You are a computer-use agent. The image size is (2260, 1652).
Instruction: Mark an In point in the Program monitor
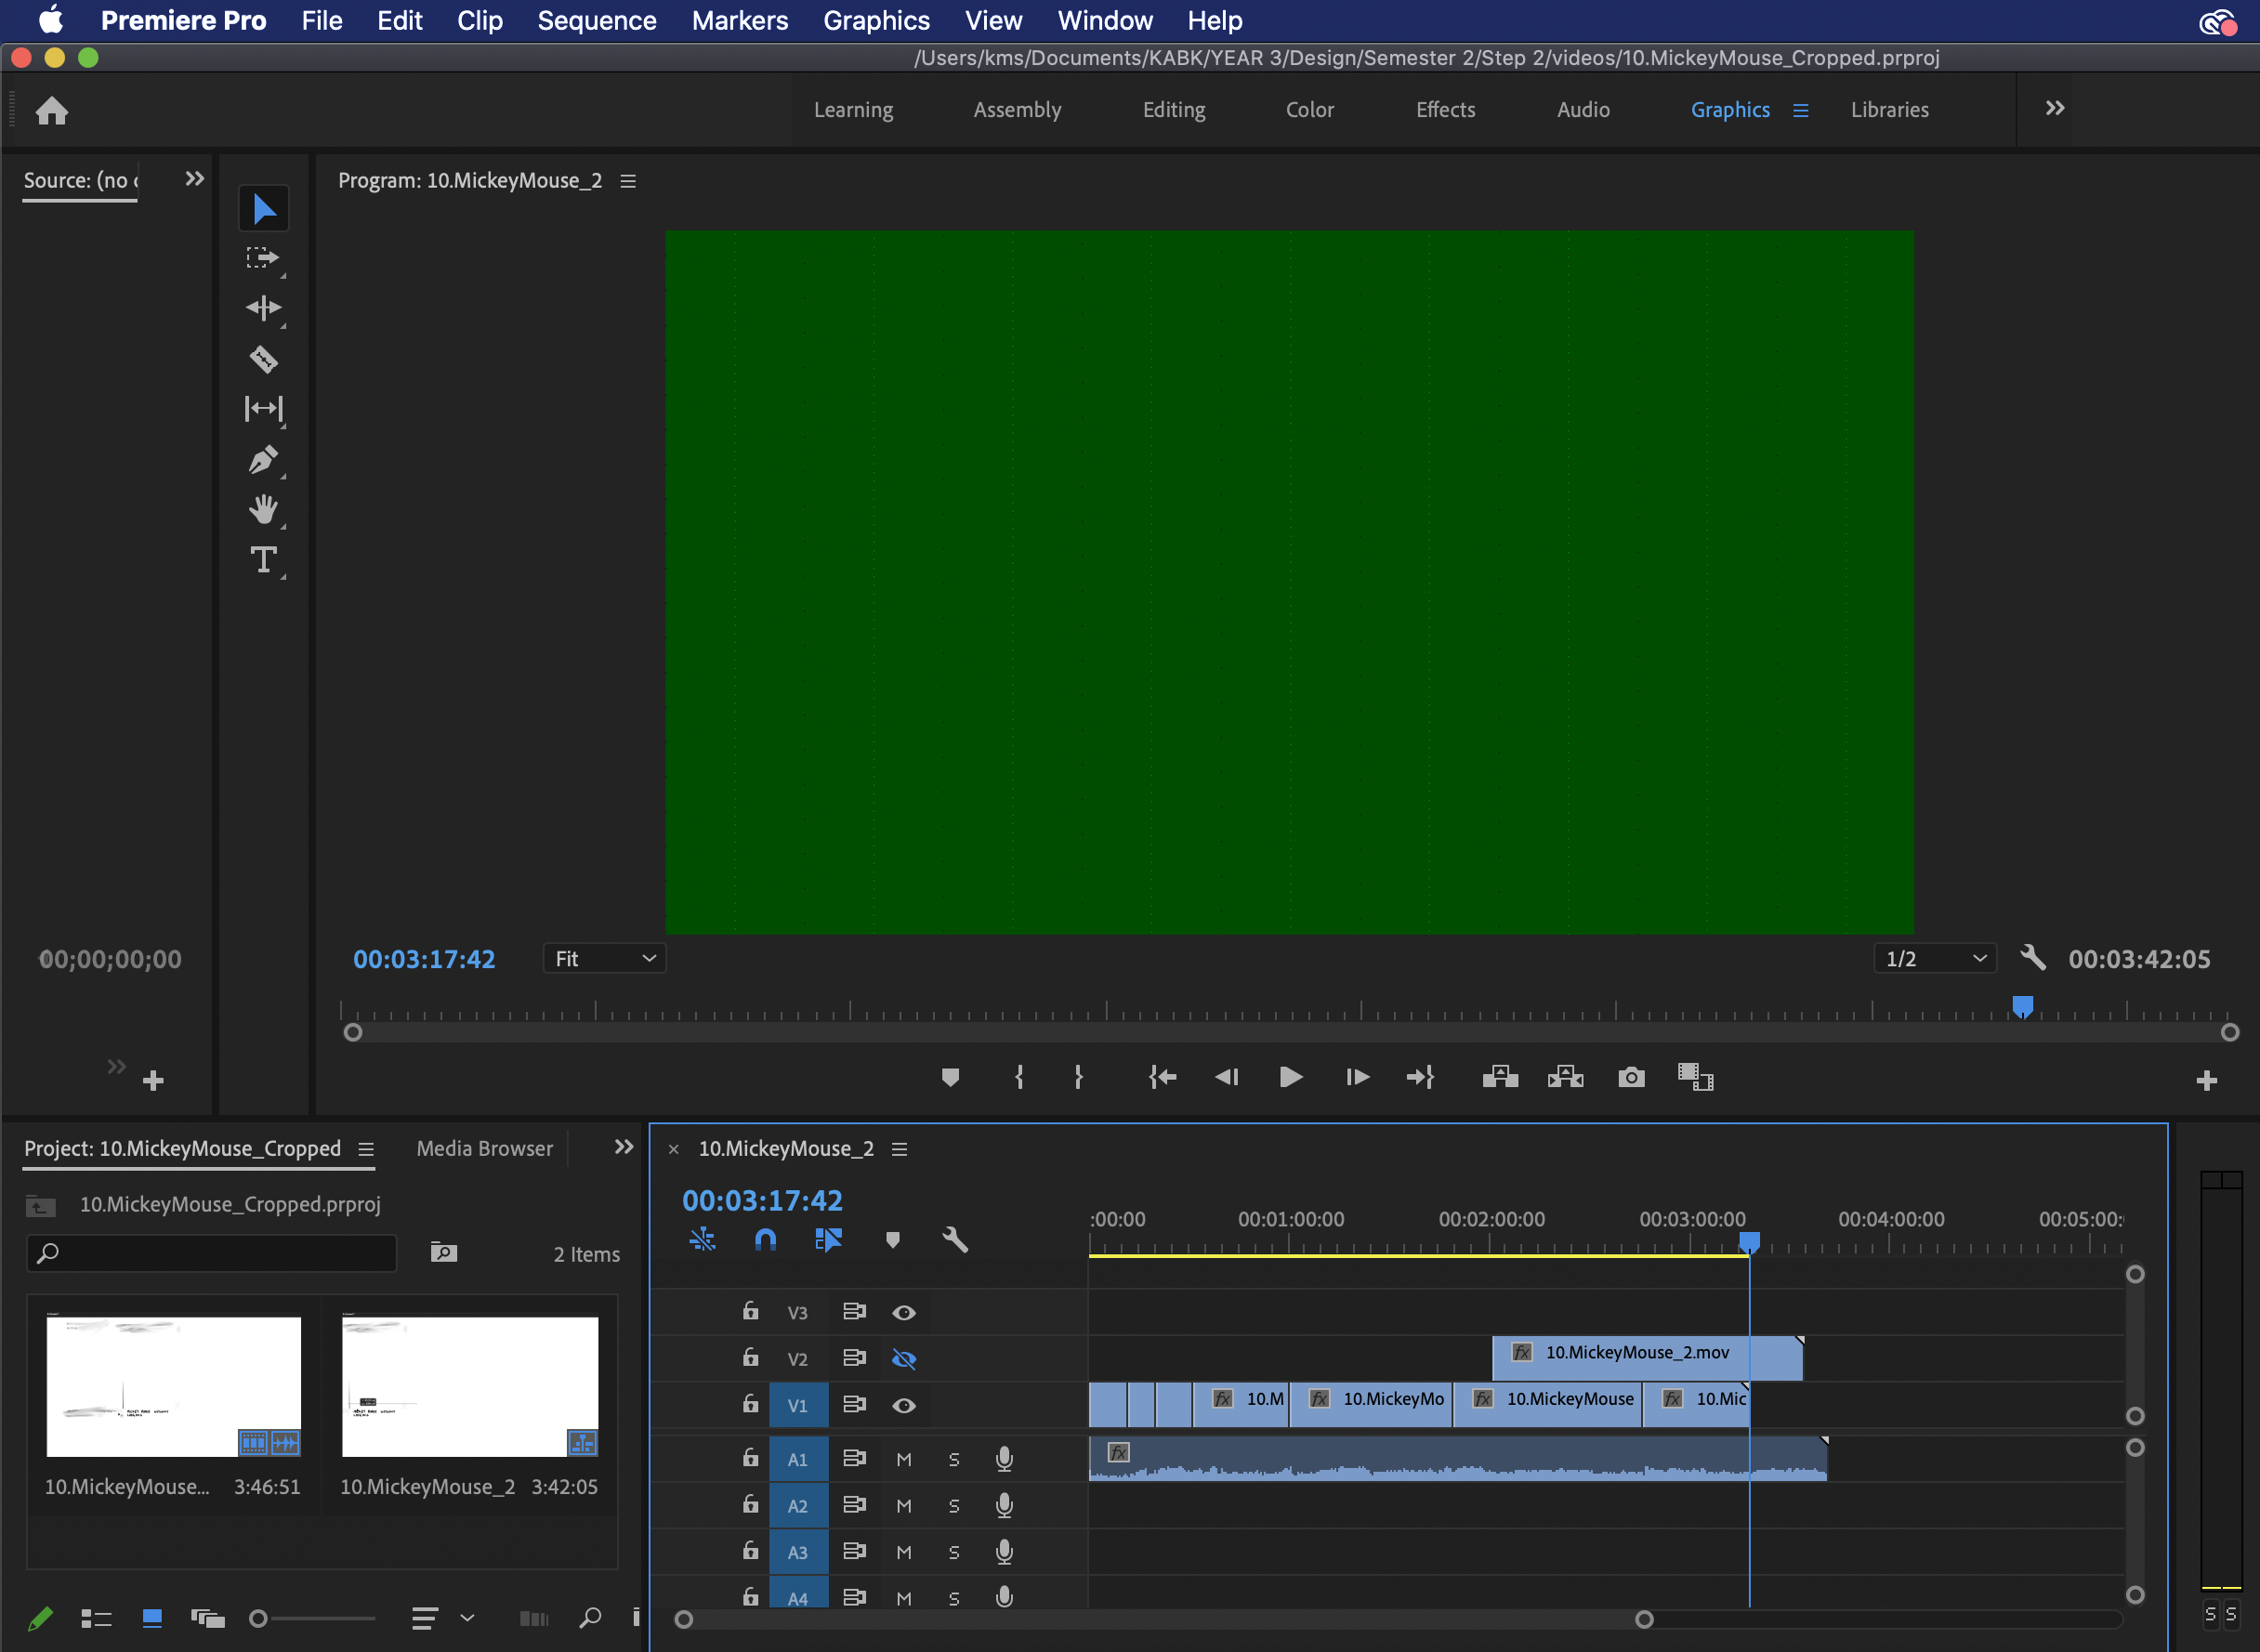click(1019, 1077)
